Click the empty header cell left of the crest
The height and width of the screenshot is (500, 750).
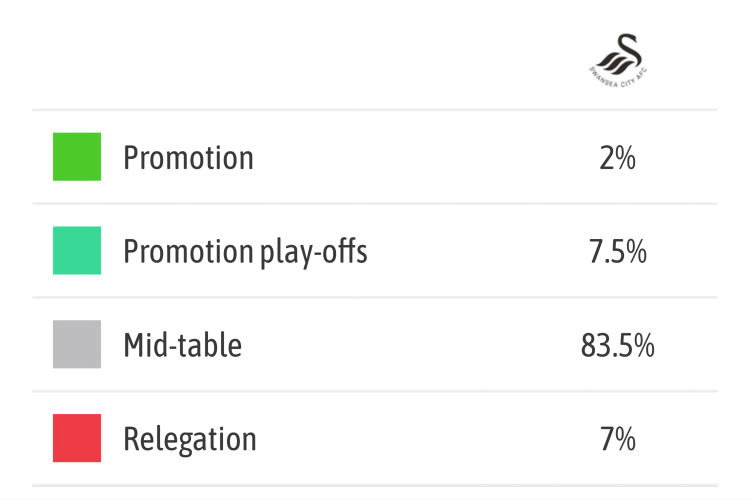pyautogui.click(x=250, y=55)
